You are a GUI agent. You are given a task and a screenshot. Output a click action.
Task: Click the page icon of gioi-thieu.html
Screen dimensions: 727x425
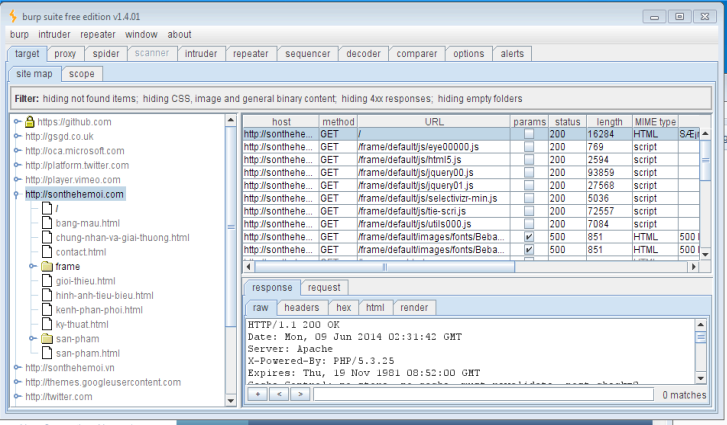click(47, 281)
